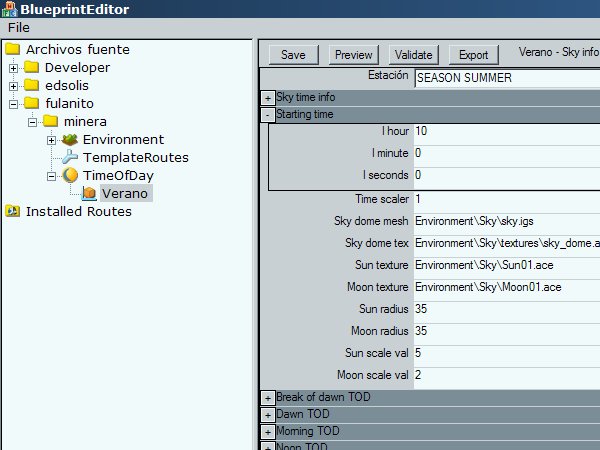Screen dimensions: 600x450
Task: Click the TimeOfDay sun icon
Action: (x=69, y=176)
